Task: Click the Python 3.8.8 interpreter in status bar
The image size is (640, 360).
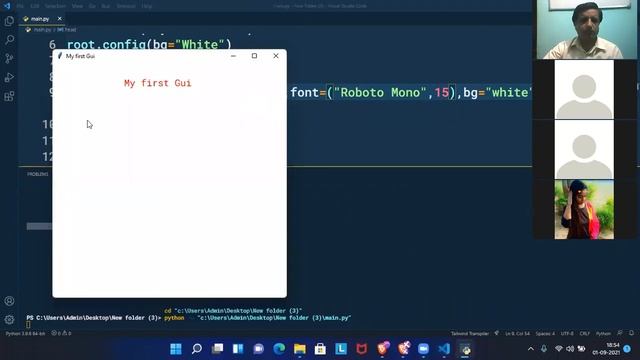Action: [x=25, y=333]
